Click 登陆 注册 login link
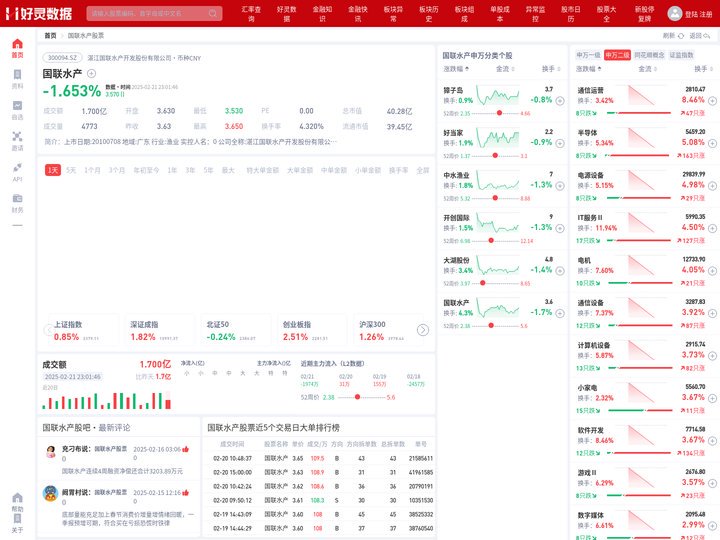 pyautogui.click(x=698, y=14)
